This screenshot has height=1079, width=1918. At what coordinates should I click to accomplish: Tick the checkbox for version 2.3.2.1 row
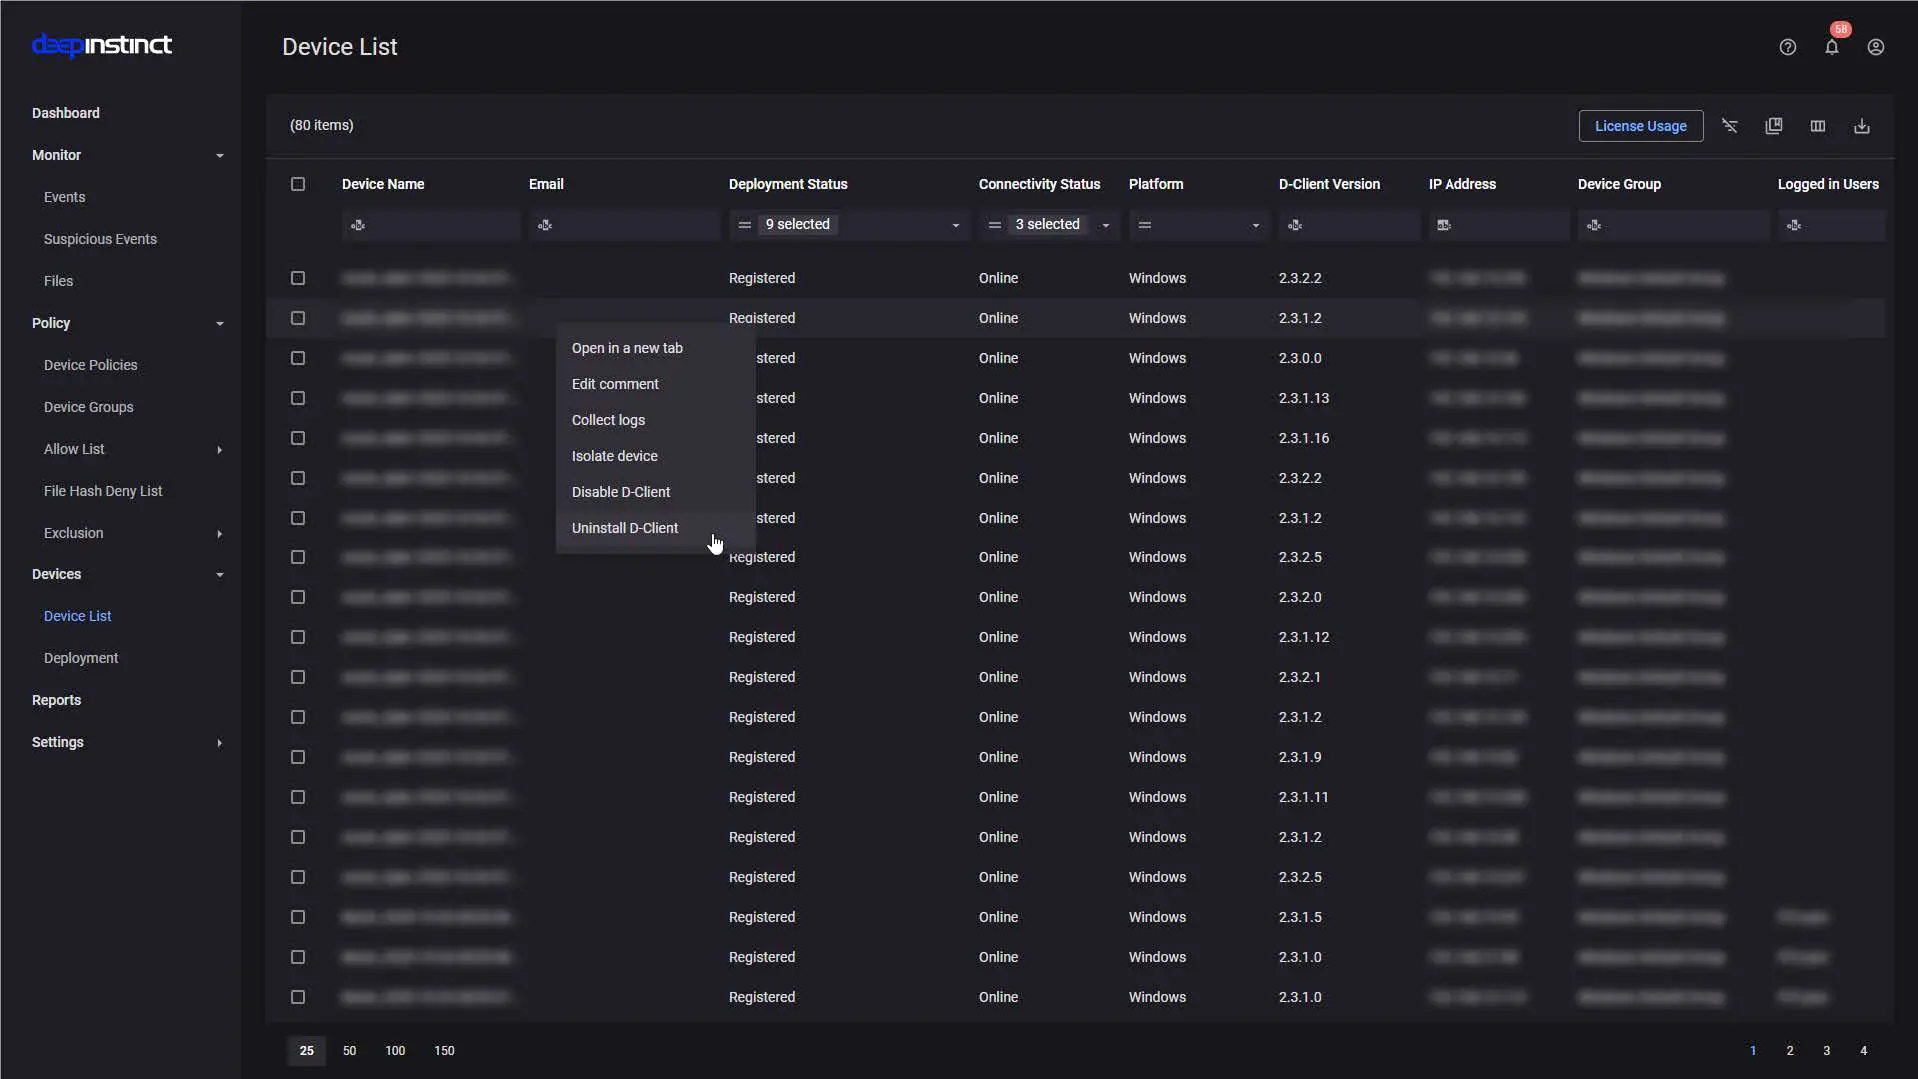[298, 677]
